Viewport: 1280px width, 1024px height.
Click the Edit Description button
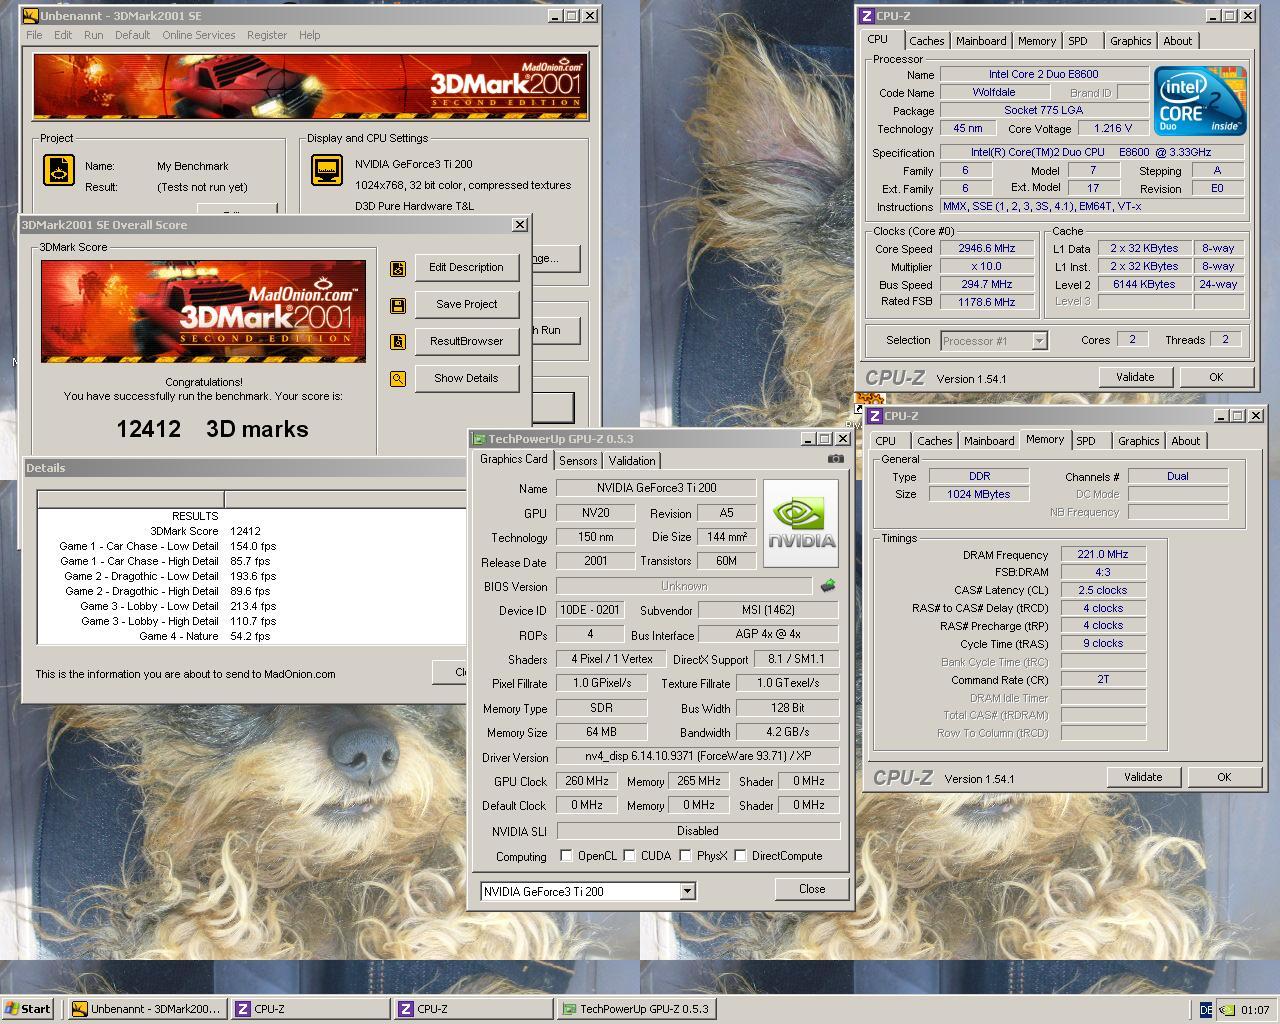pyautogui.click(x=467, y=268)
